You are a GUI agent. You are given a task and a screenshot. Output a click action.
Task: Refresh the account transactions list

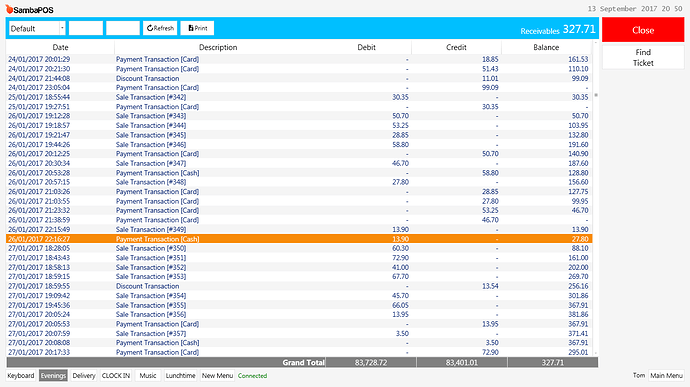click(x=160, y=28)
